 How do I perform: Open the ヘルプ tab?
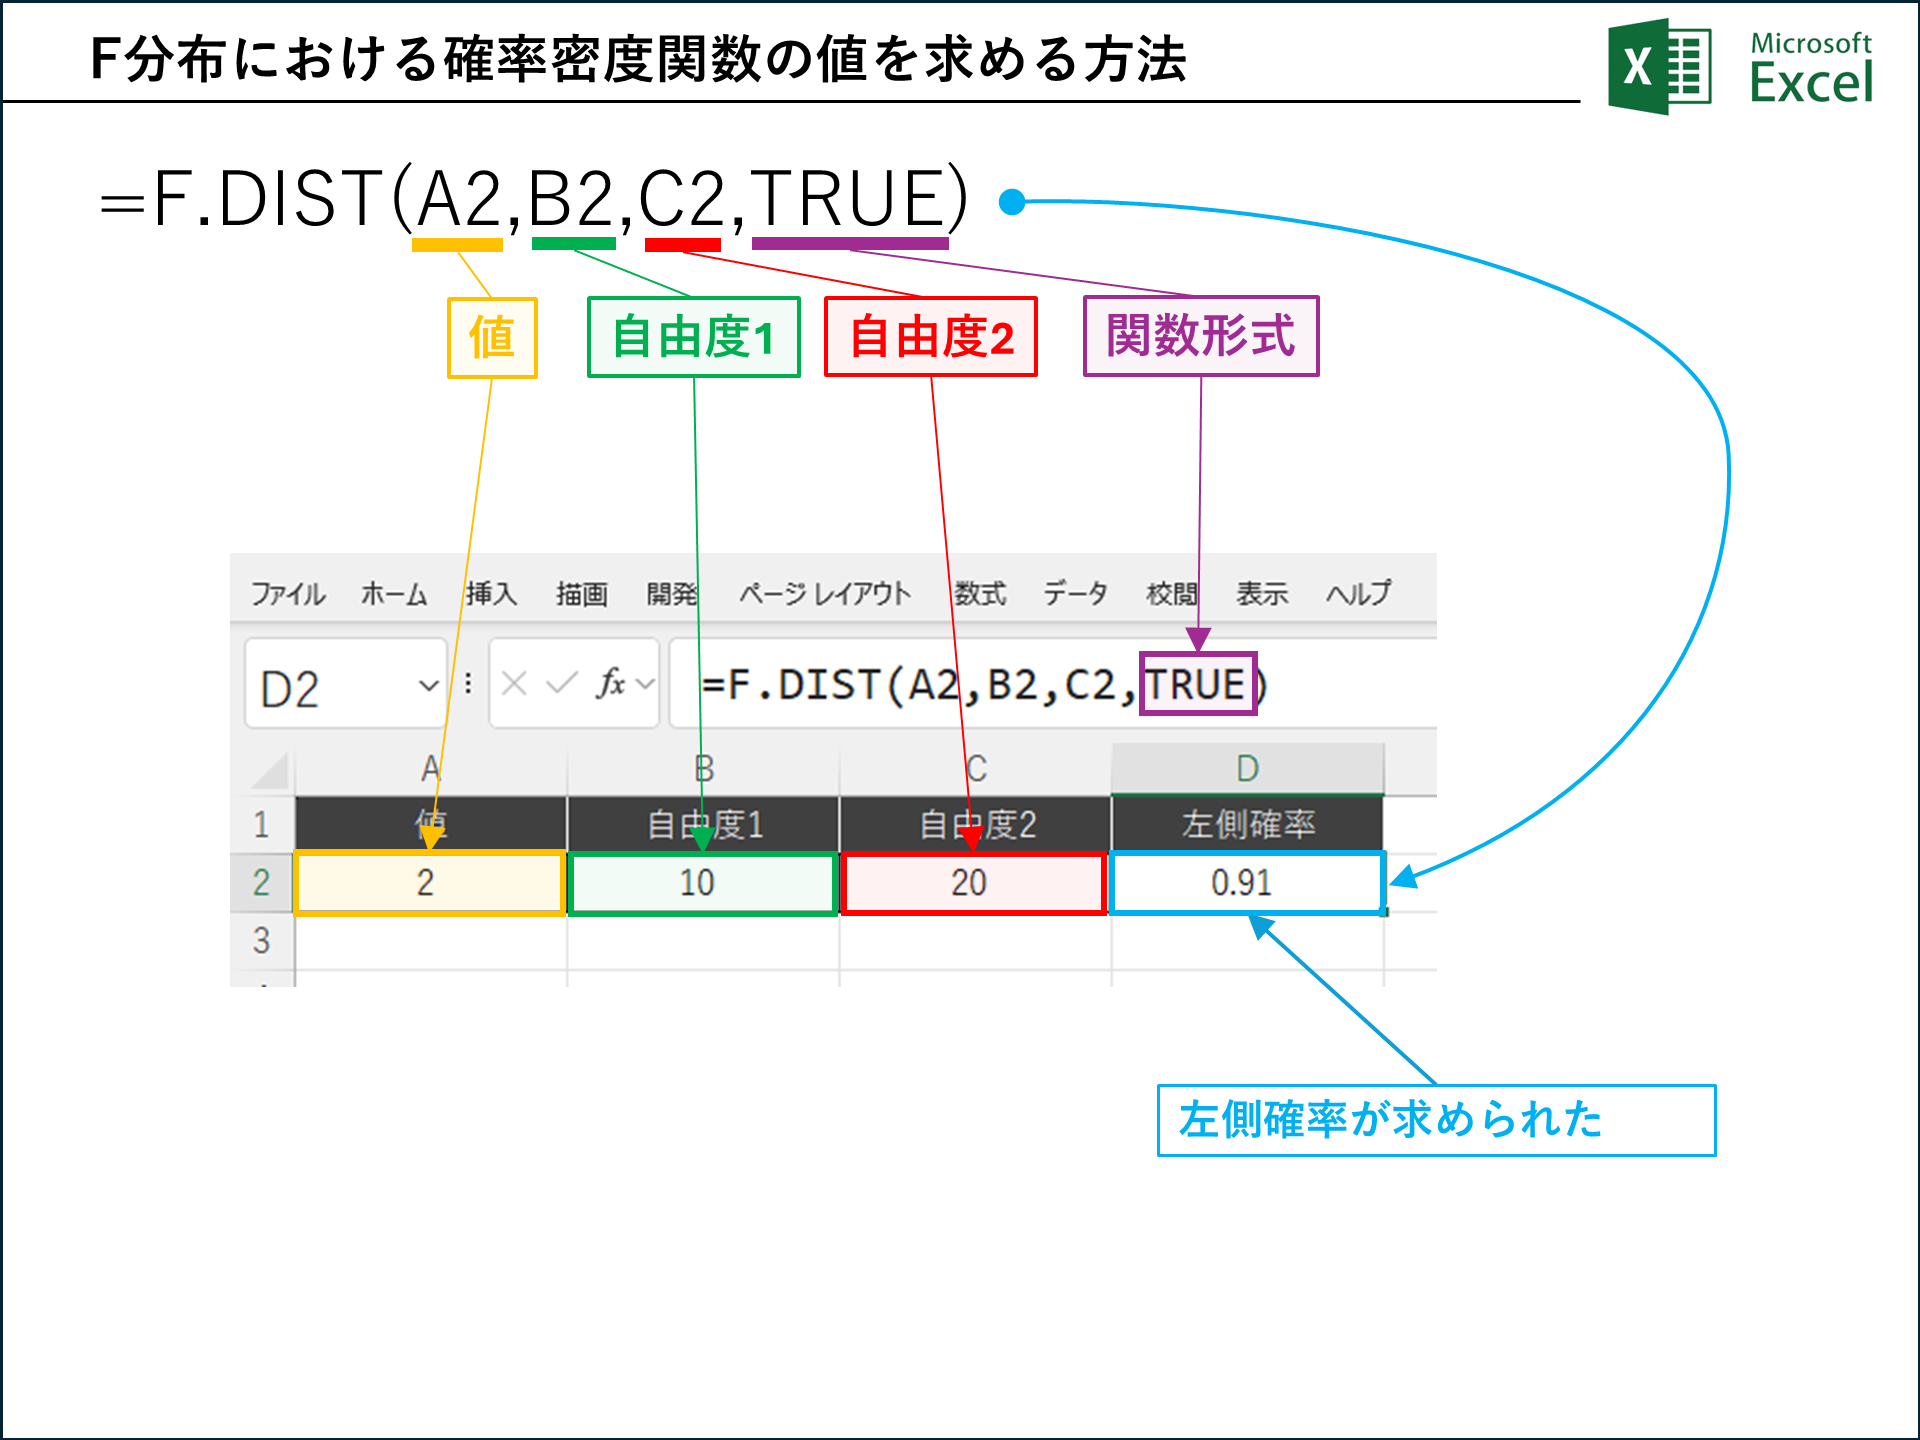pyautogui.click(x=1358, y=594)
